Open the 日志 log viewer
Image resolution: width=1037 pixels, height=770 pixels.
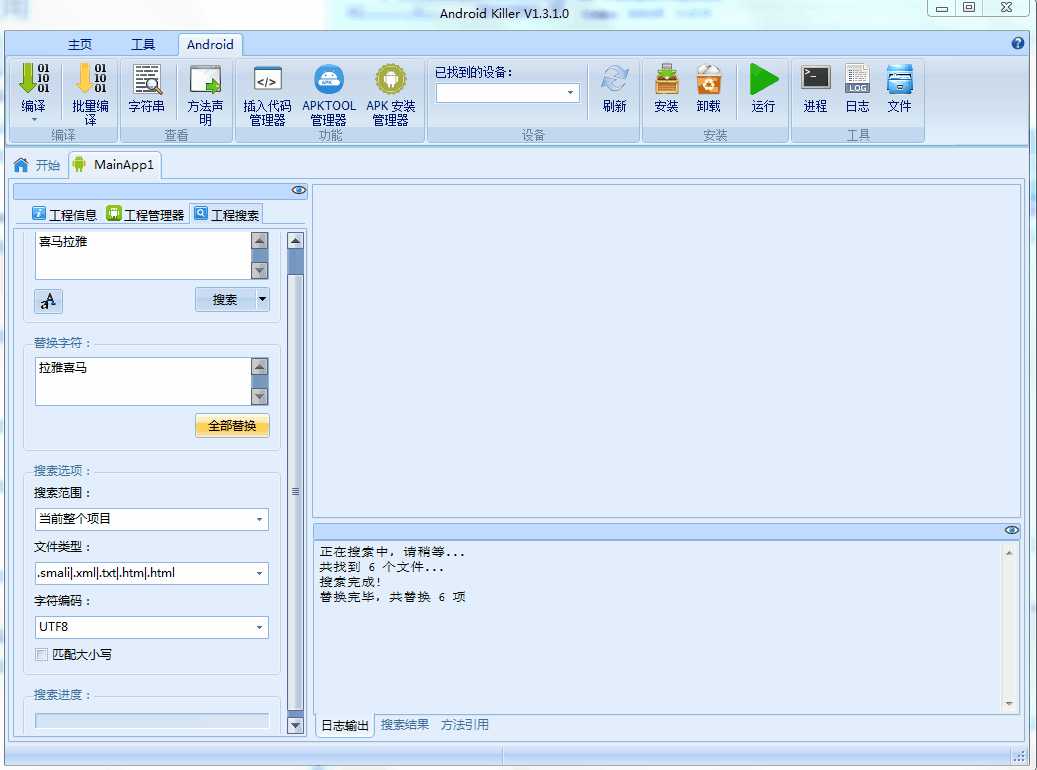coord(857,88)
